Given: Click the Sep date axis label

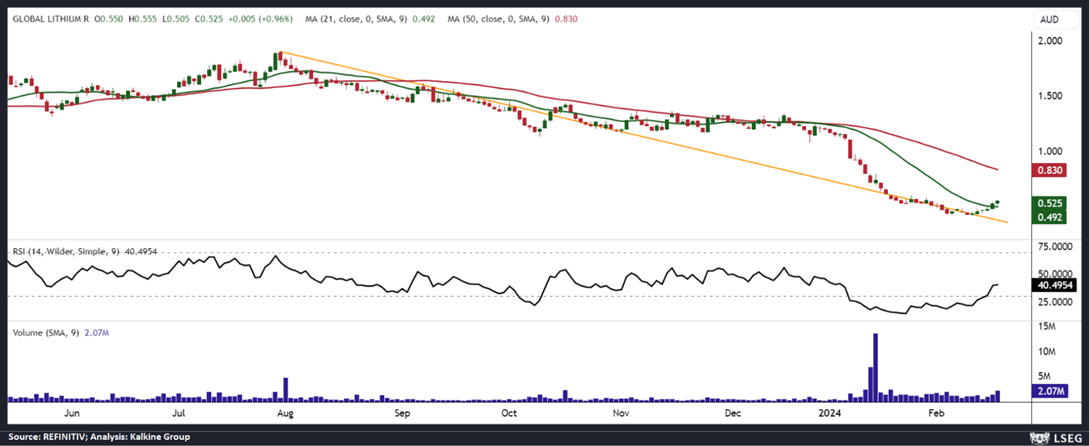Looking at the screenshot, I should point(402,413).
